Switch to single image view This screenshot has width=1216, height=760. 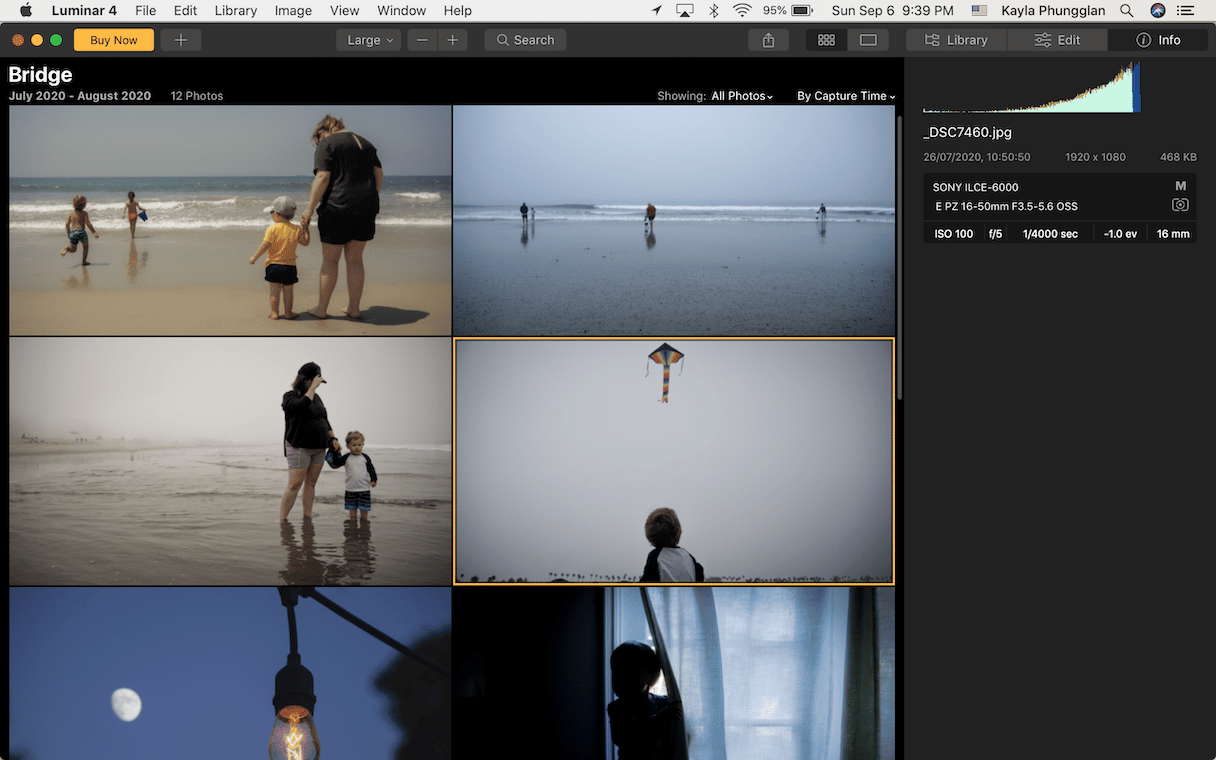[868, 40]
